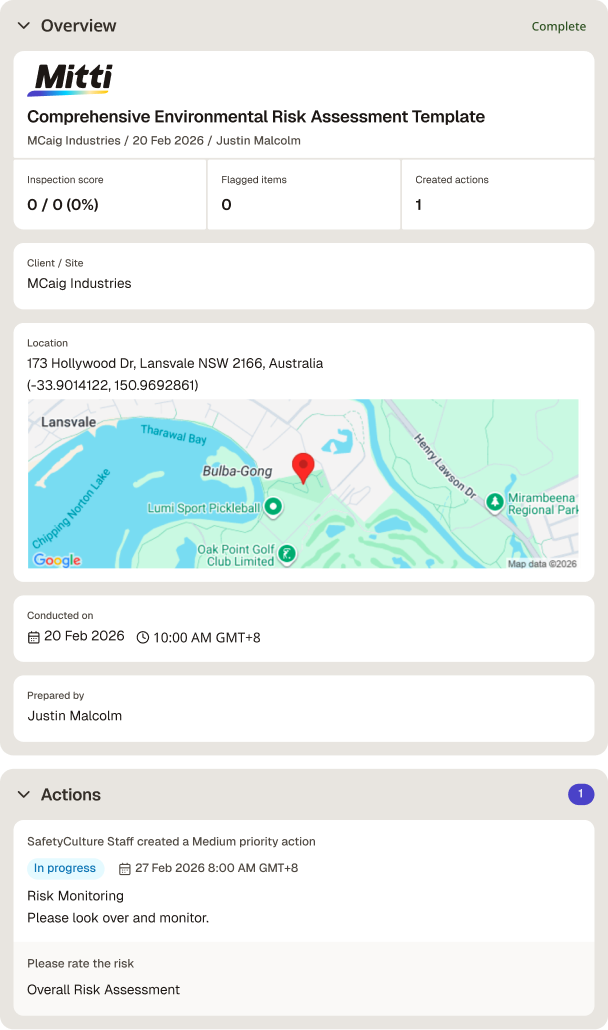Click the Complete status label
This screenshot has height=1030, width=608.
[x=559, y=26]
